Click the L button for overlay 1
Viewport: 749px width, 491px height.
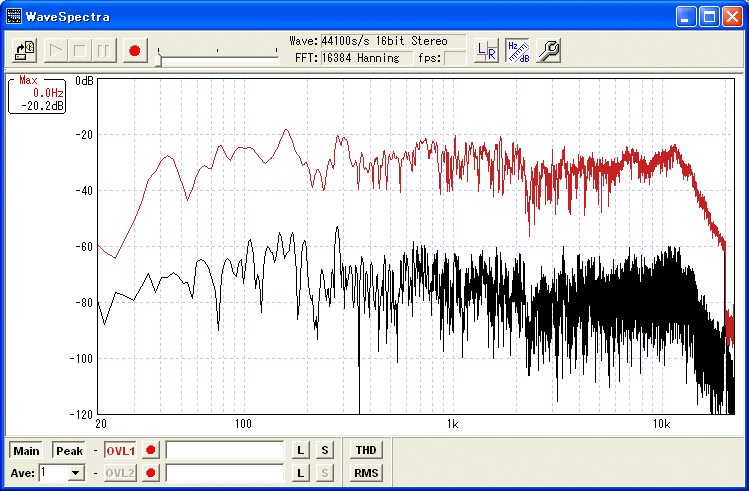coord(300,451)
